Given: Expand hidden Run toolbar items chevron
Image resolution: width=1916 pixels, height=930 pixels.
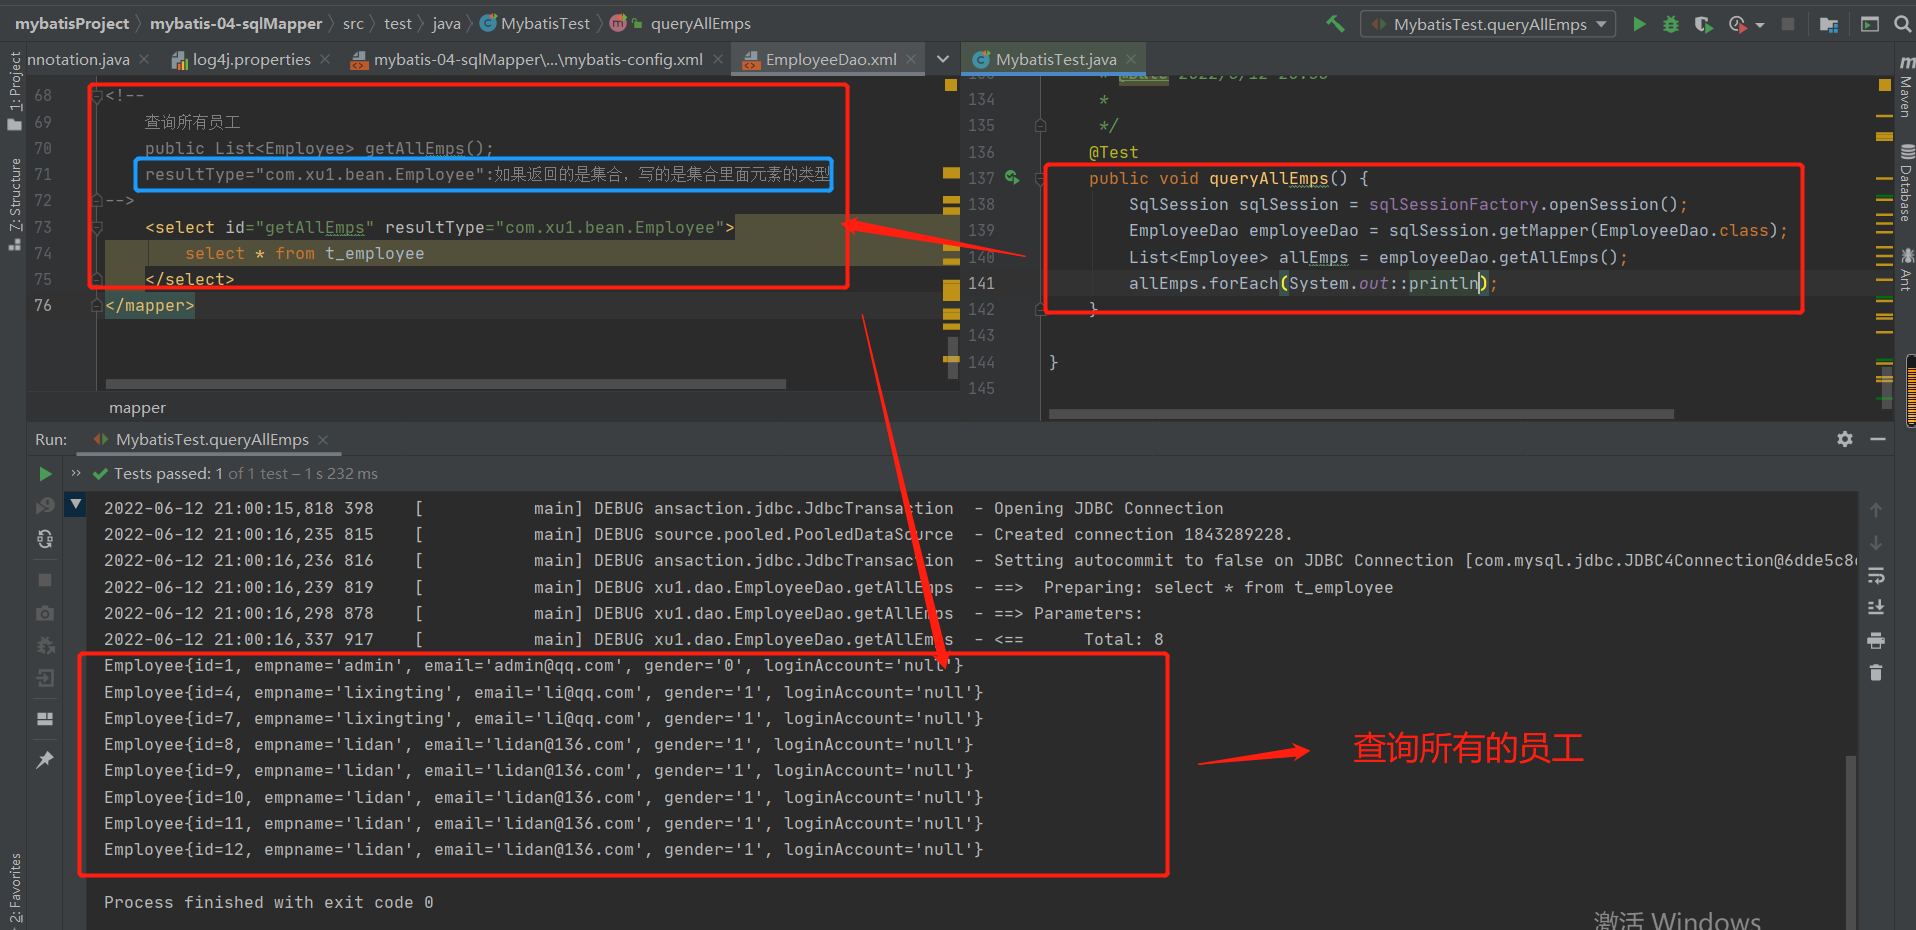Looking at the screenshot, I should click(x=76, y=473).
